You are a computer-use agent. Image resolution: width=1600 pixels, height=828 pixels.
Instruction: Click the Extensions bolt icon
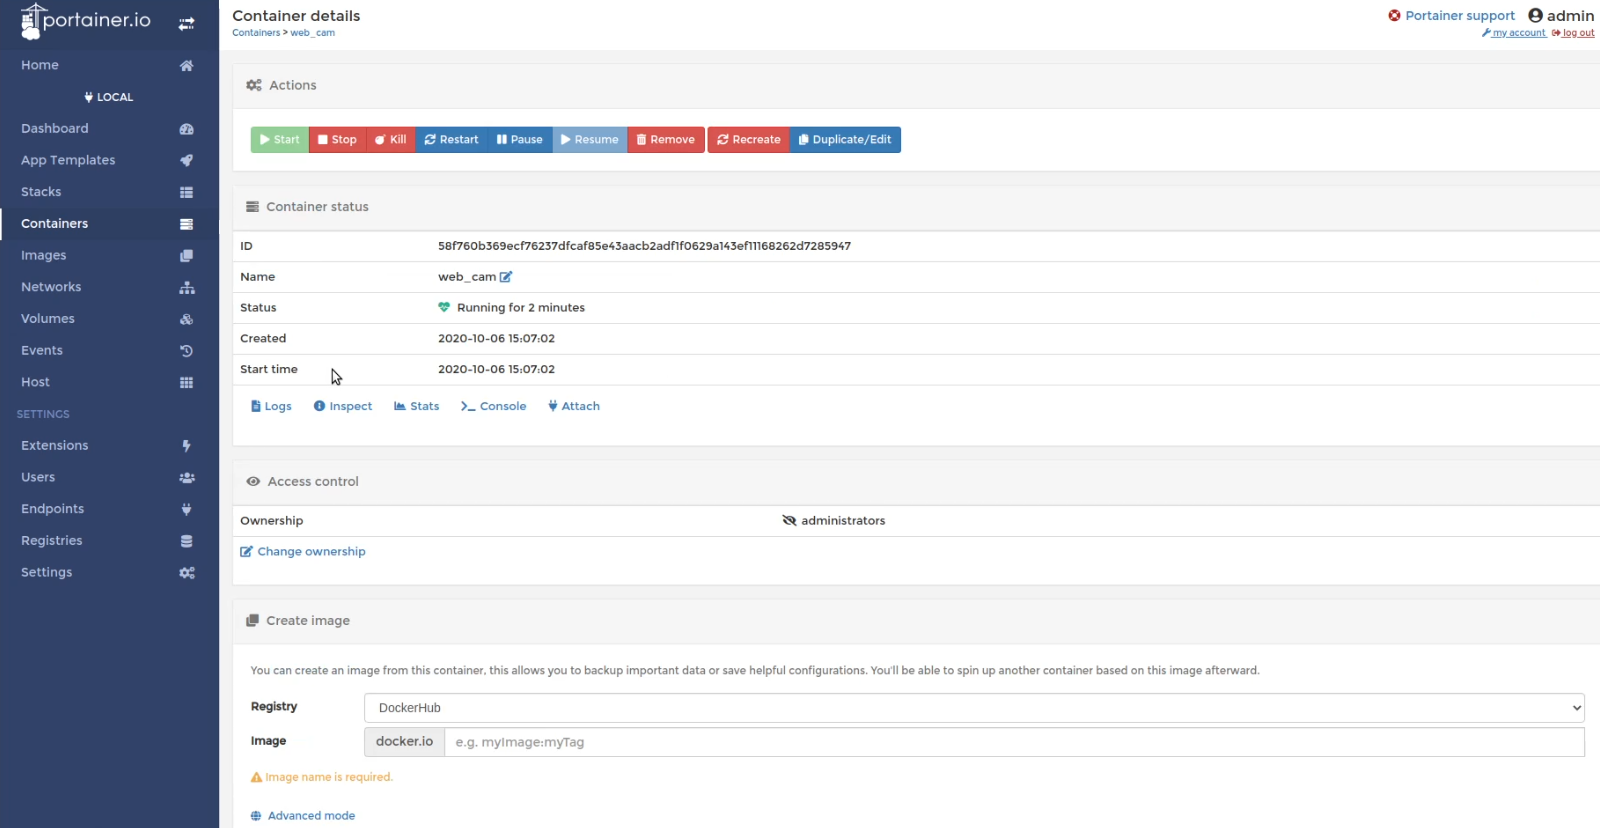click(x=186, y=446)
